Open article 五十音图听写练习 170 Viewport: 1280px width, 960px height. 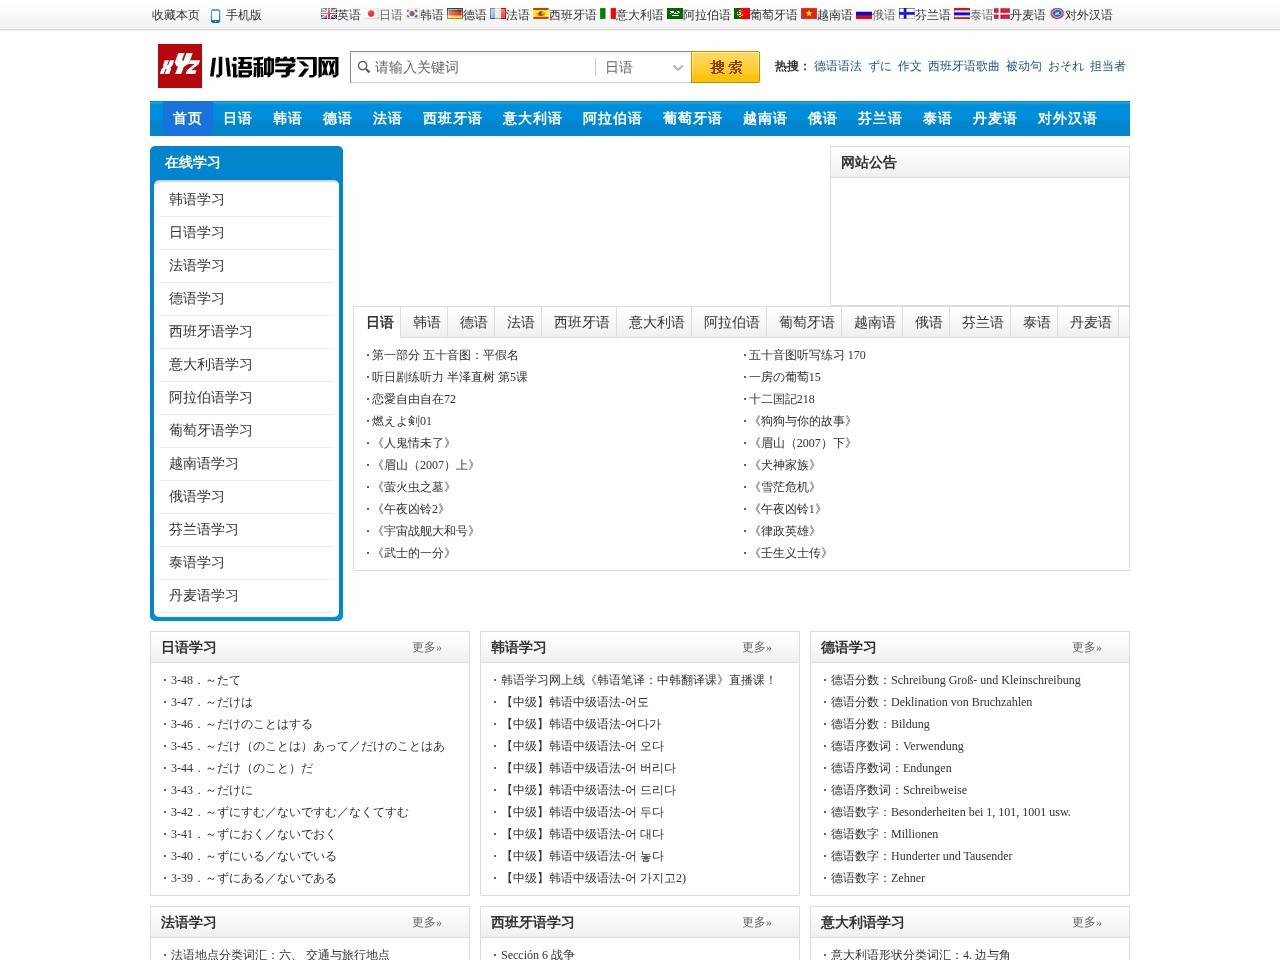807,355
